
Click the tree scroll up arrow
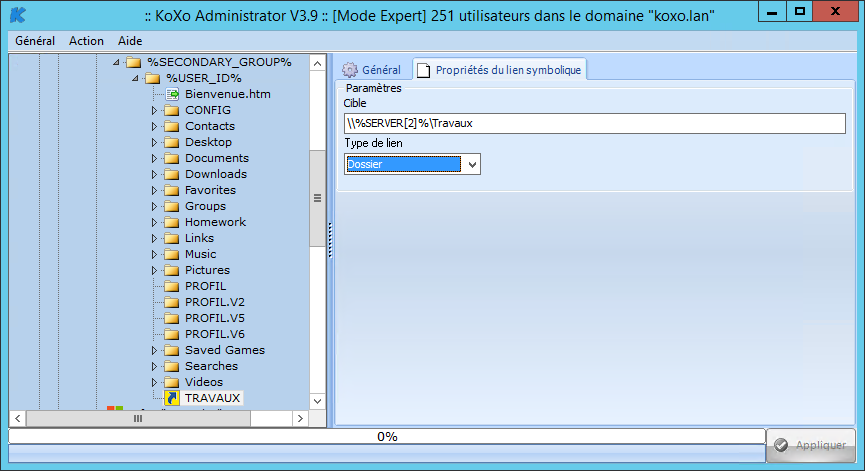pyautogui.click(x=317, y=63)
